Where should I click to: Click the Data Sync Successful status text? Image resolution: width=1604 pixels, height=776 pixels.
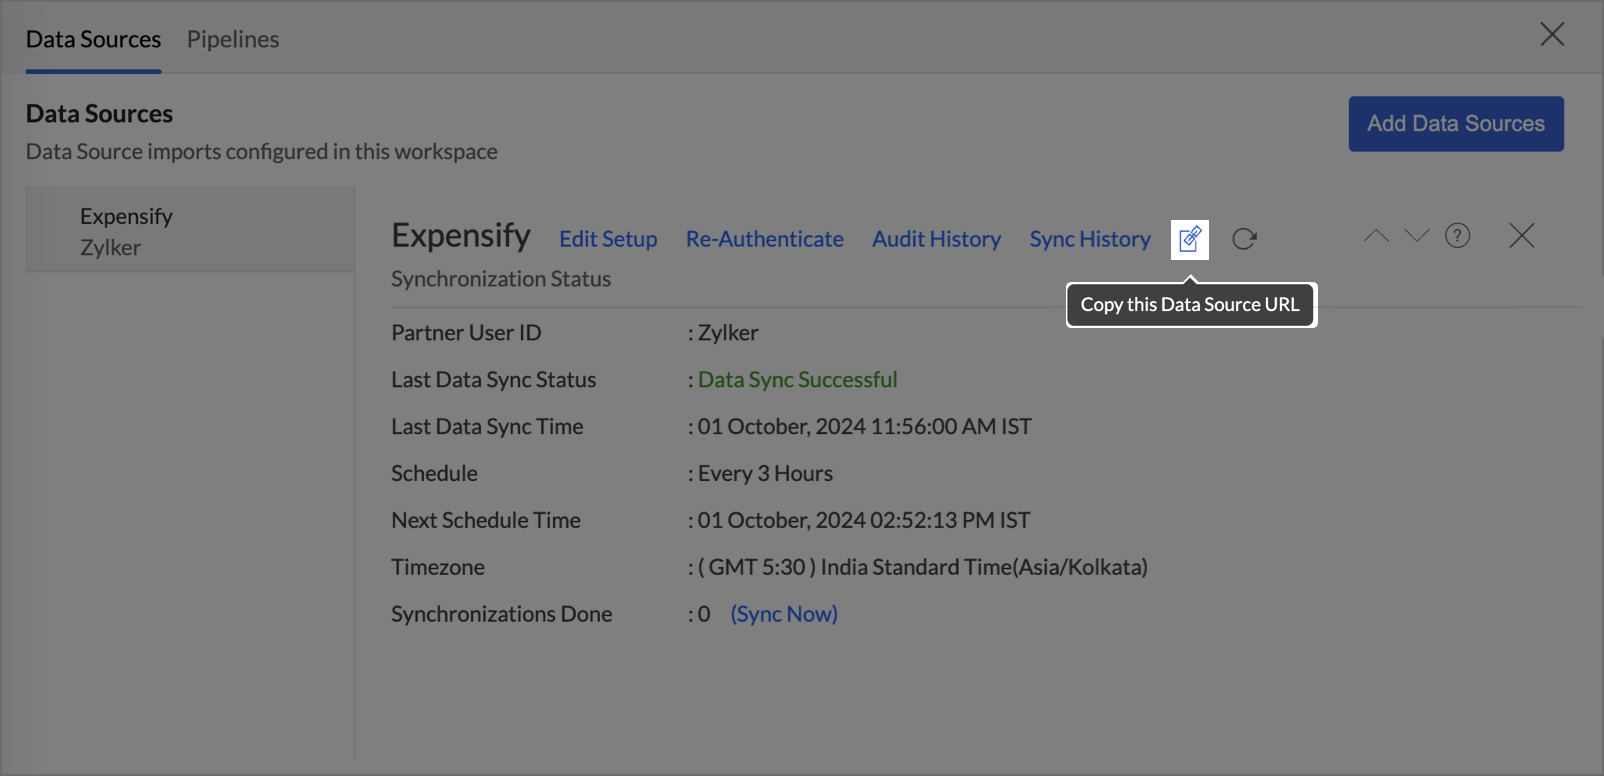[797, 380]
